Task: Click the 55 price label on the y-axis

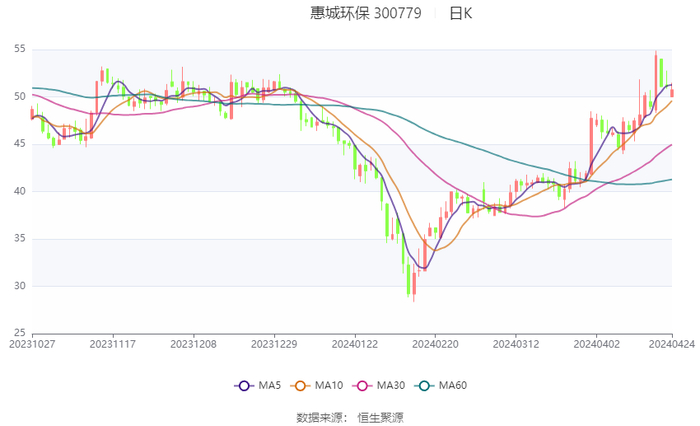Action: click(x=19, y=49)
